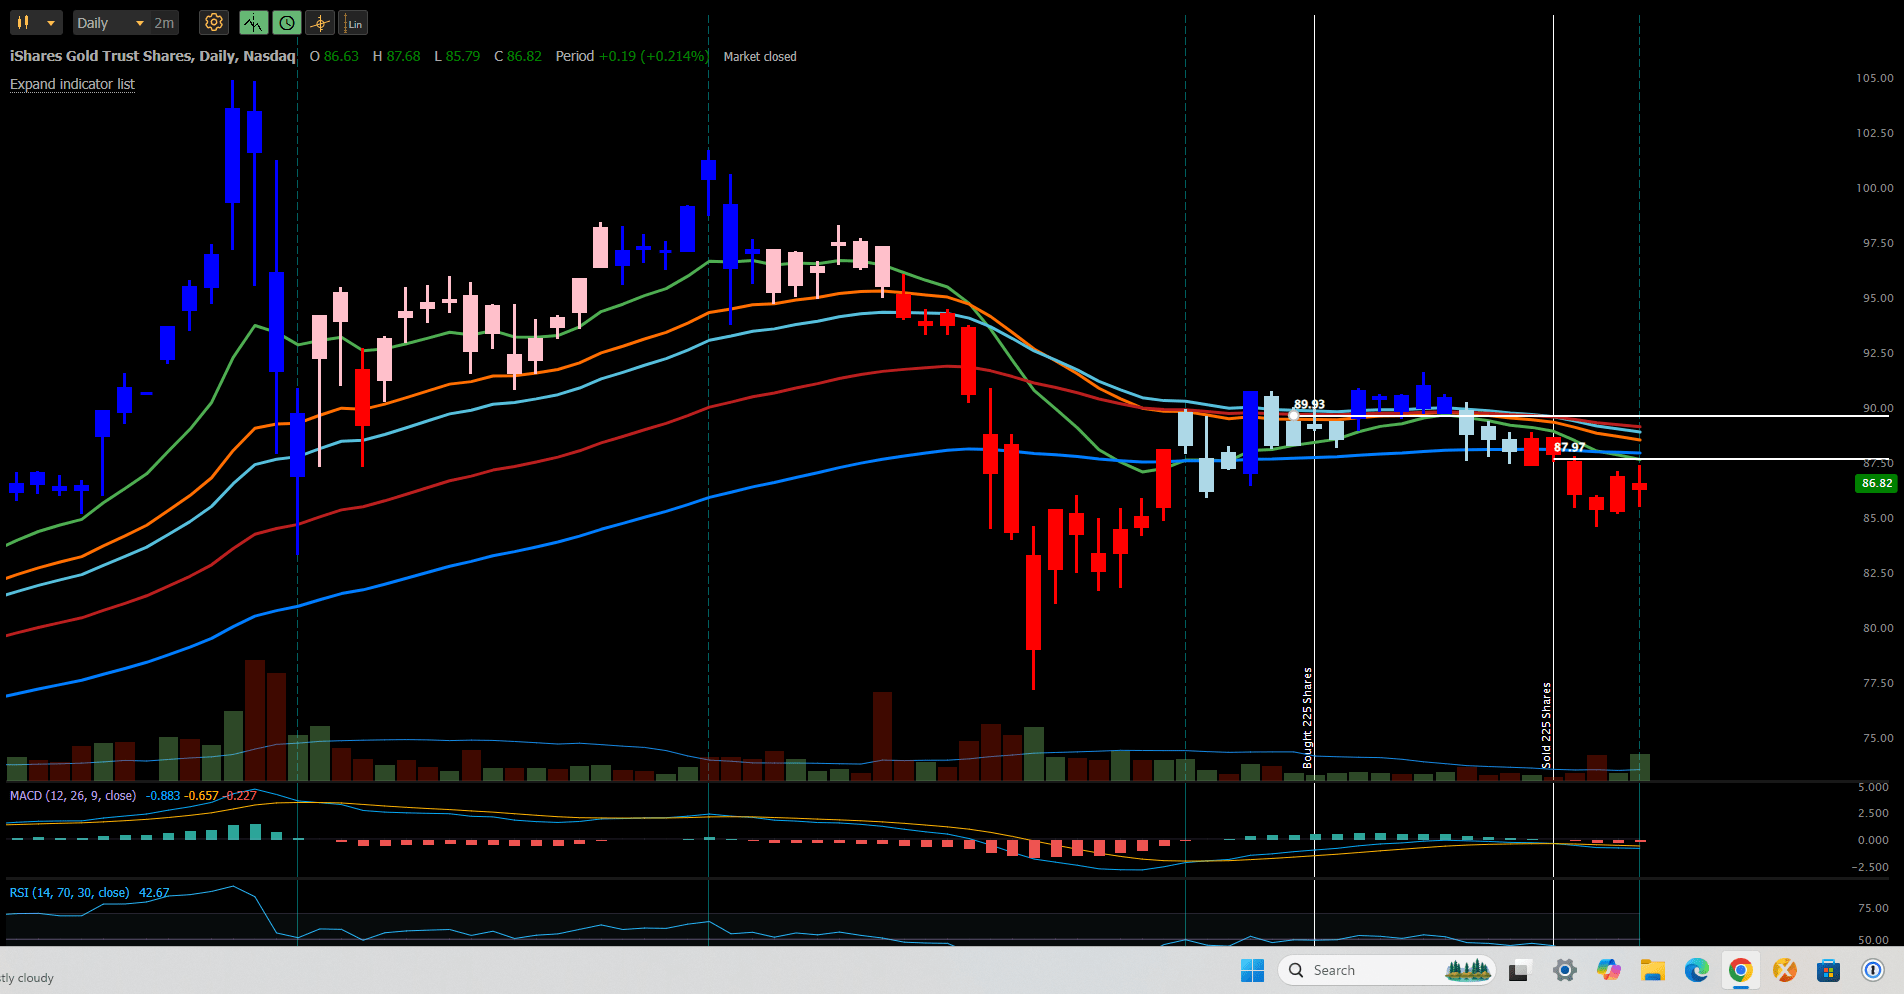Select the MACD indicator label
This screenshot has width=1904, height=994.
coord(73,796)
